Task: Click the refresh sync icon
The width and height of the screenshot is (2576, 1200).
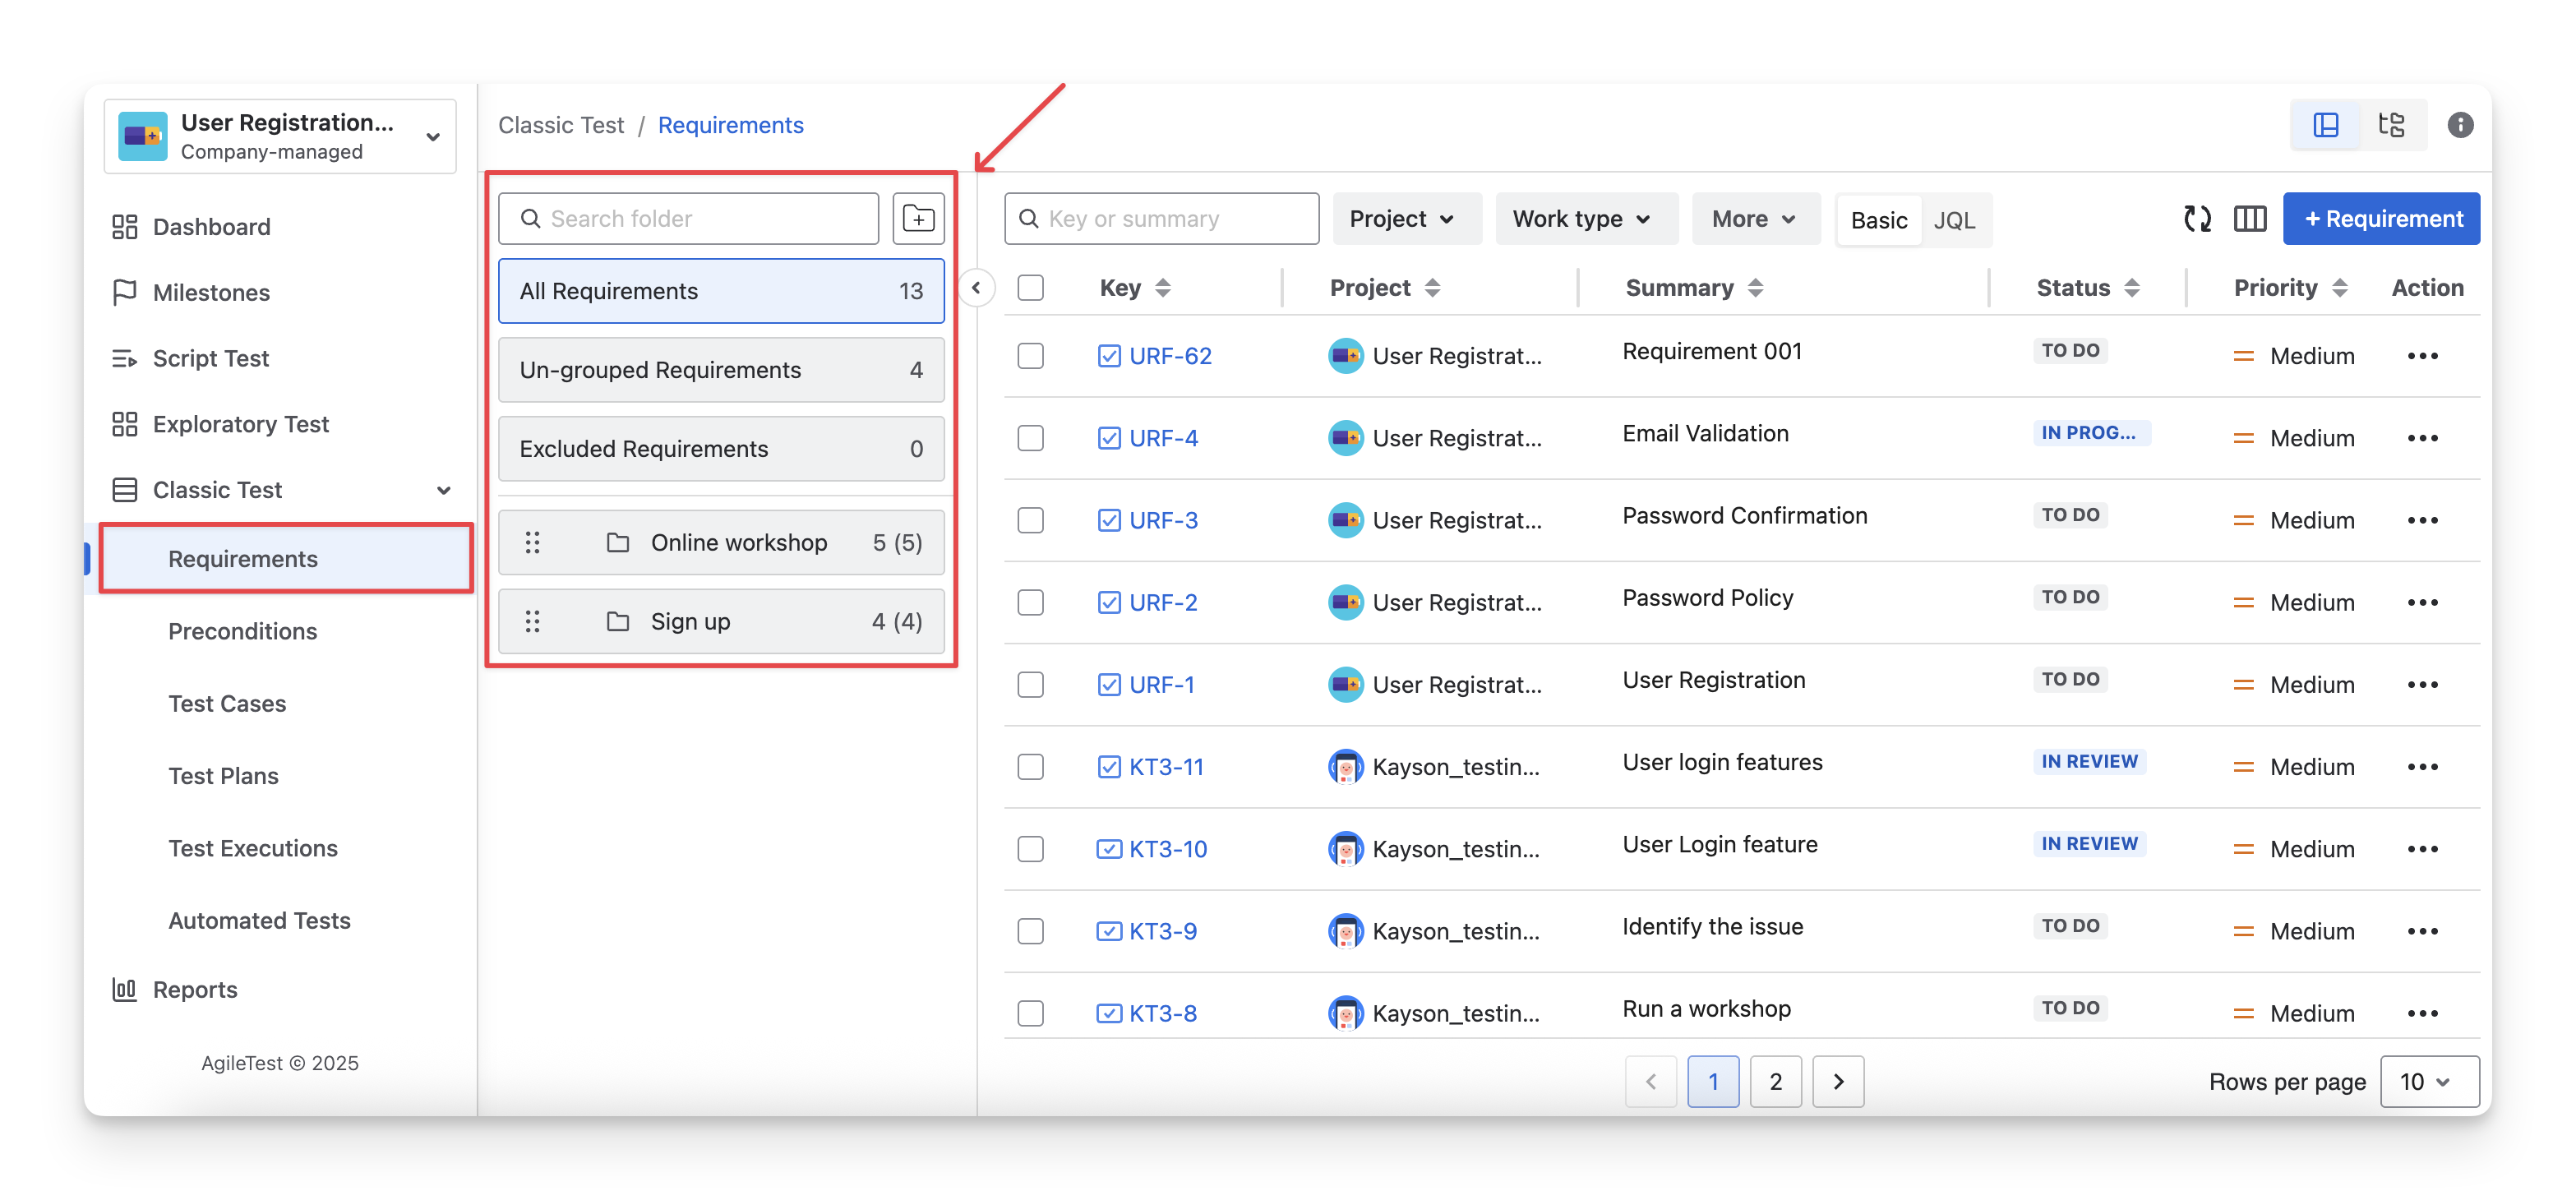Action: (2196, 218)
